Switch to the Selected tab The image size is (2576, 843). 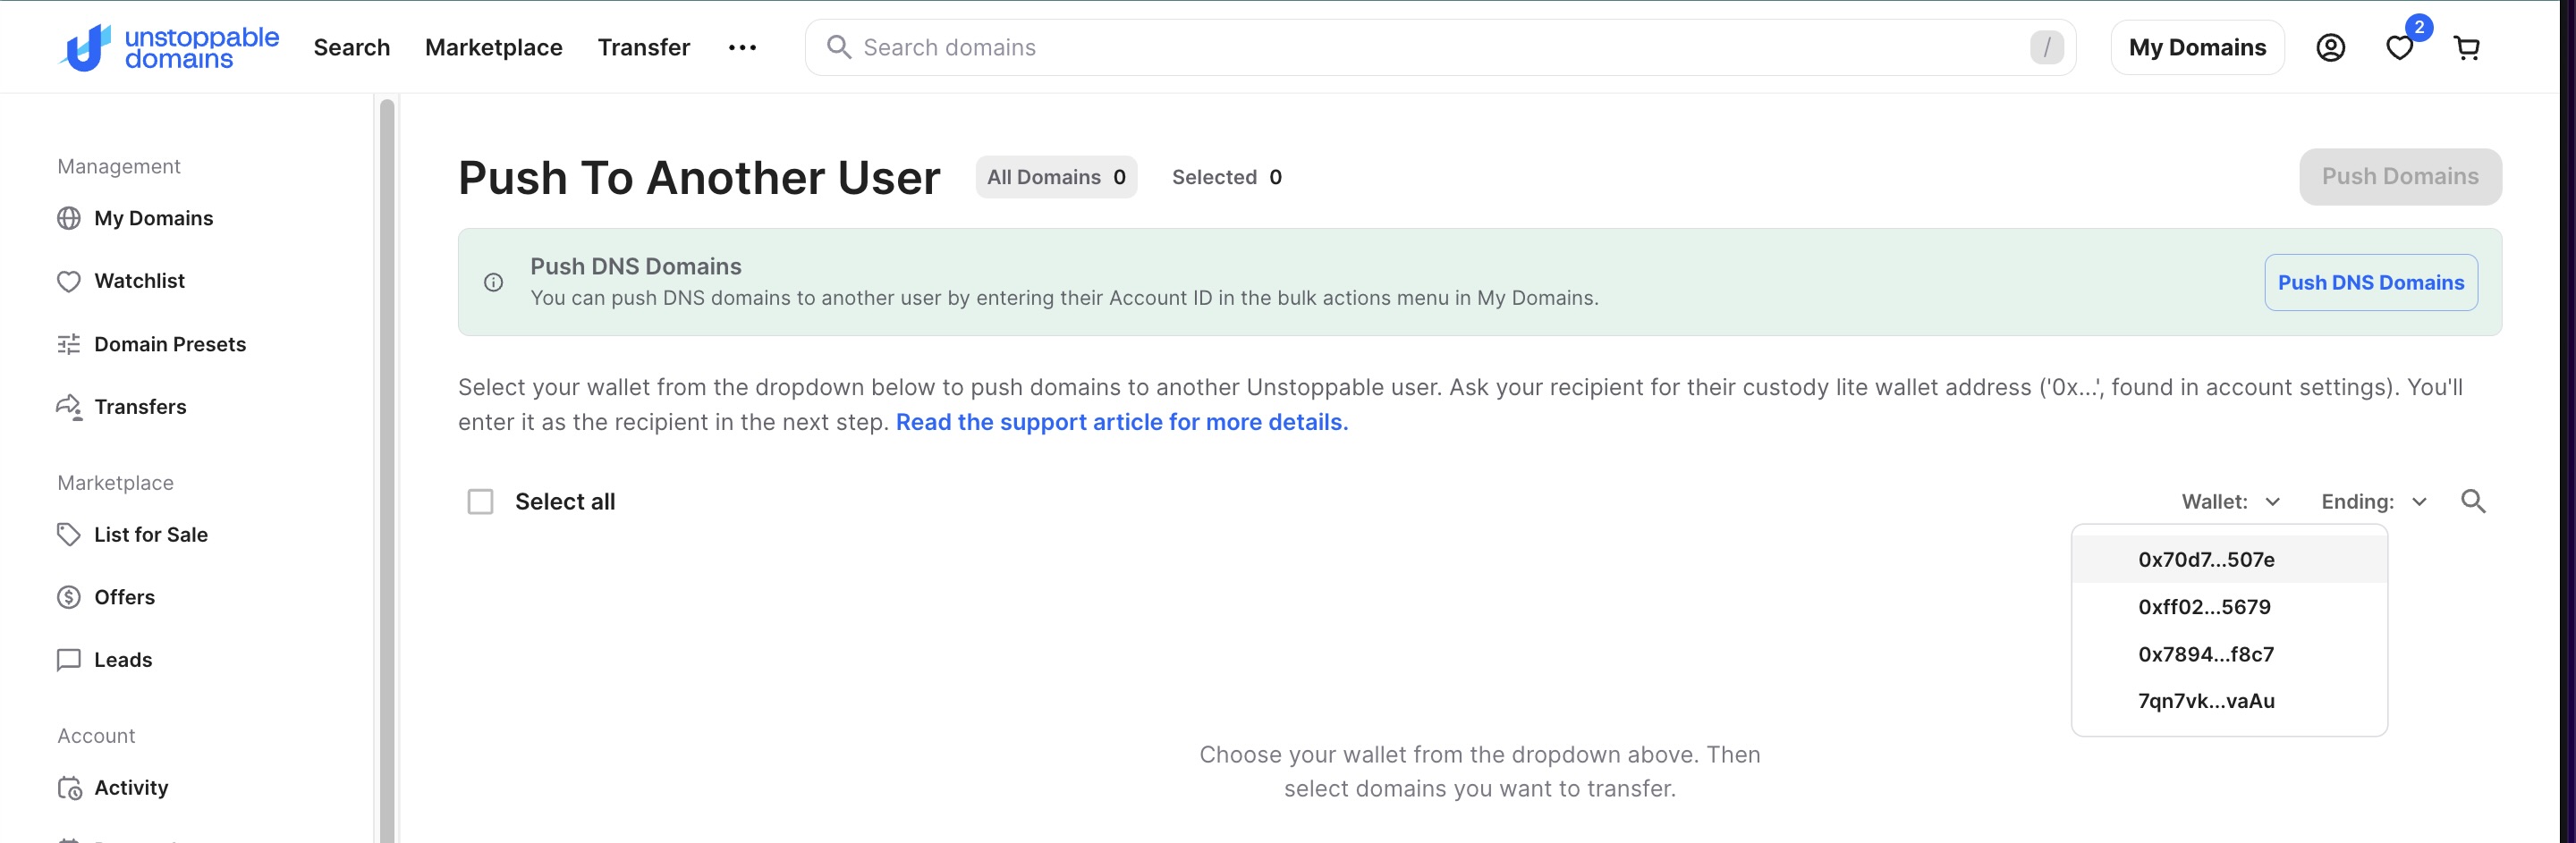(1226, 177)
